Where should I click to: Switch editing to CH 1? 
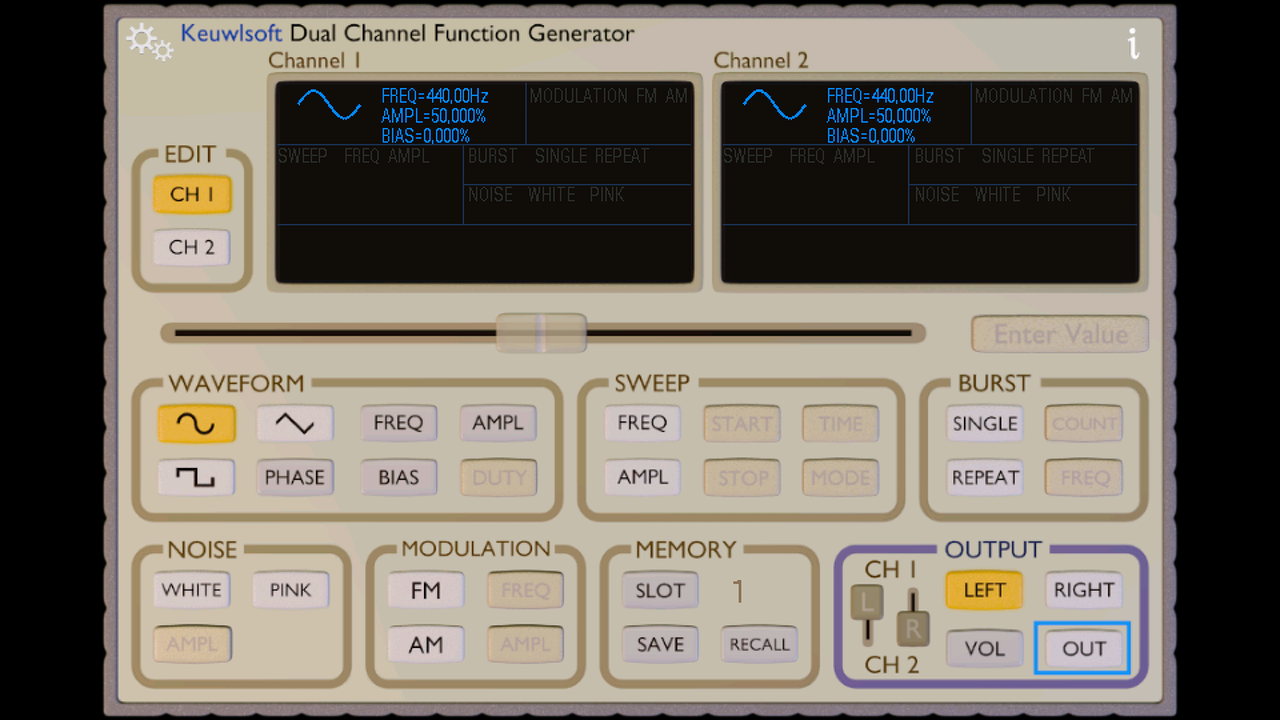click(192, 195)
